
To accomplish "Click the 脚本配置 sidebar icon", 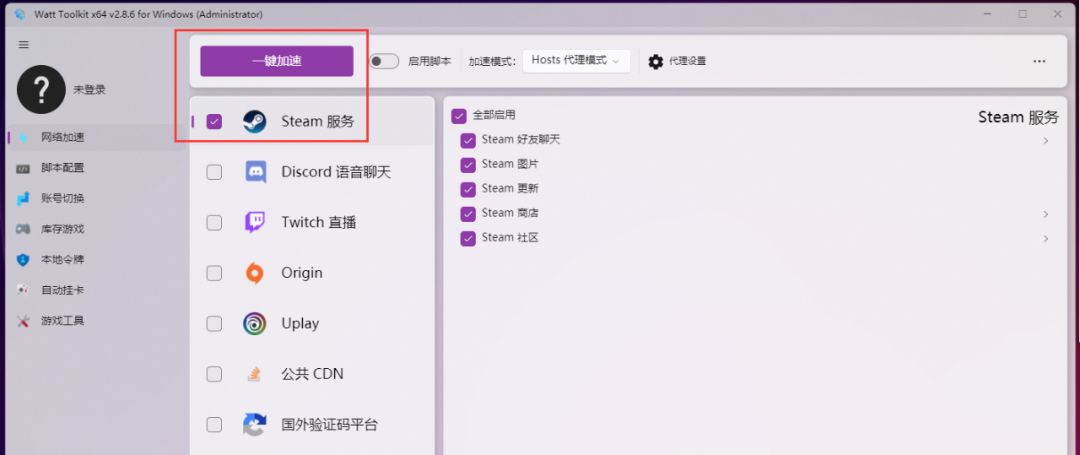I will (23, 168).
